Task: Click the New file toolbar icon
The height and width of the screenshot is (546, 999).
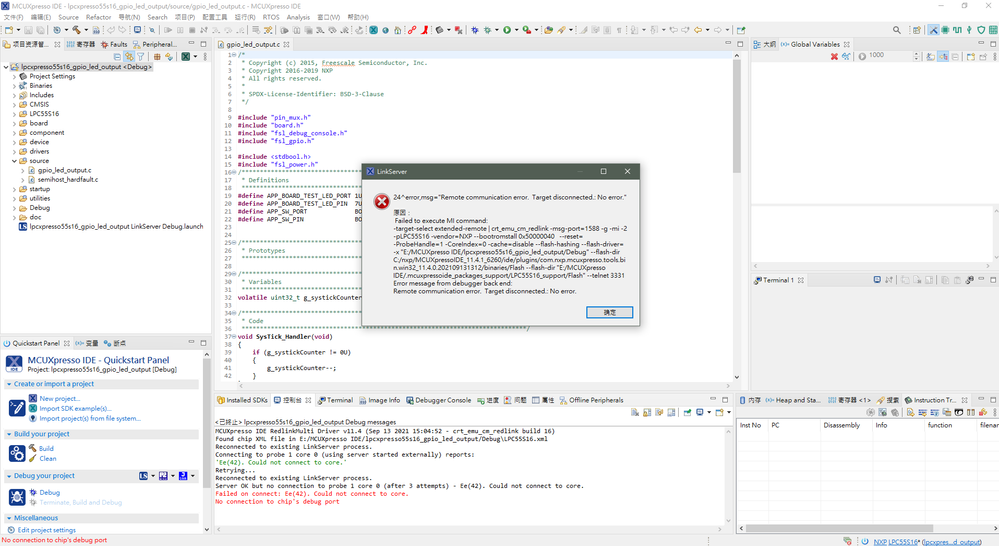Action: point(8,30)
